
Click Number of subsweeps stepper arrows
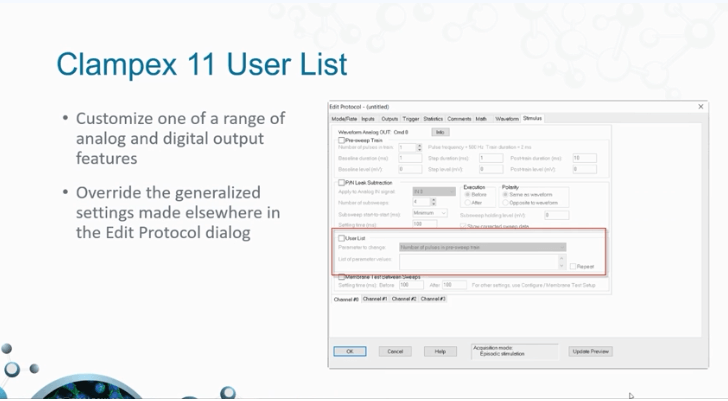pyautogui.click(x=433, y=202)
